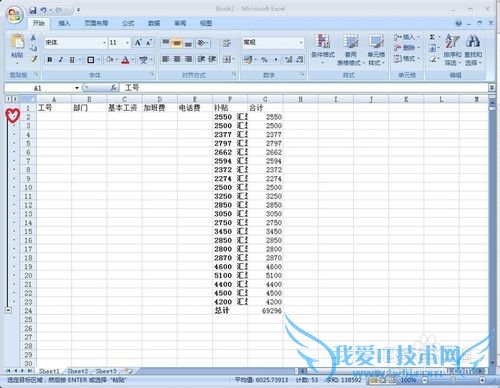Click the AutoSum sigma icon
The width and height of the screenshot is (500, 388).
432,37
